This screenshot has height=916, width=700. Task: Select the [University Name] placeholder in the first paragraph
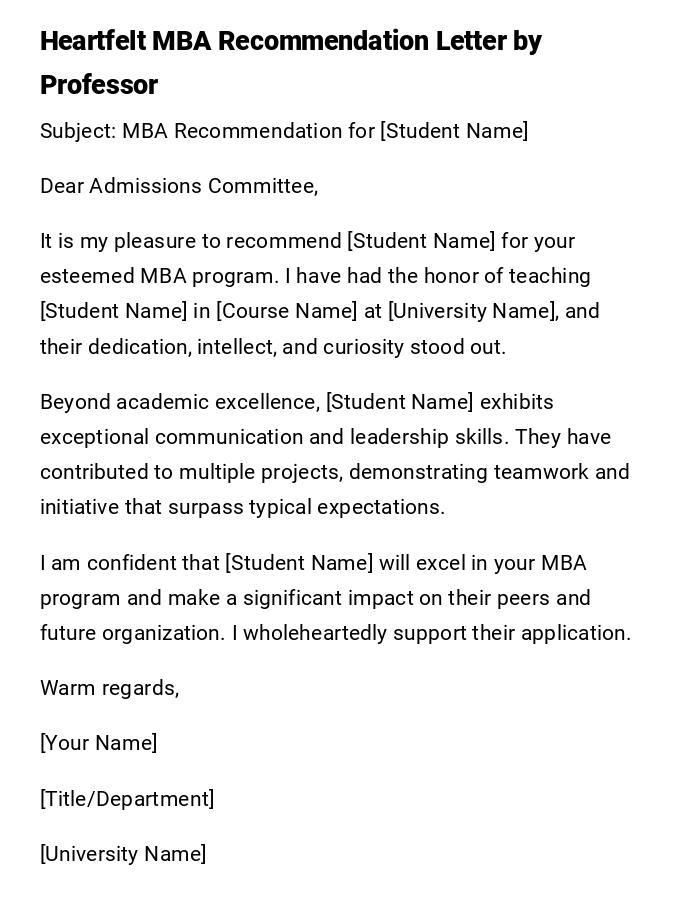(x=472, y=311)
